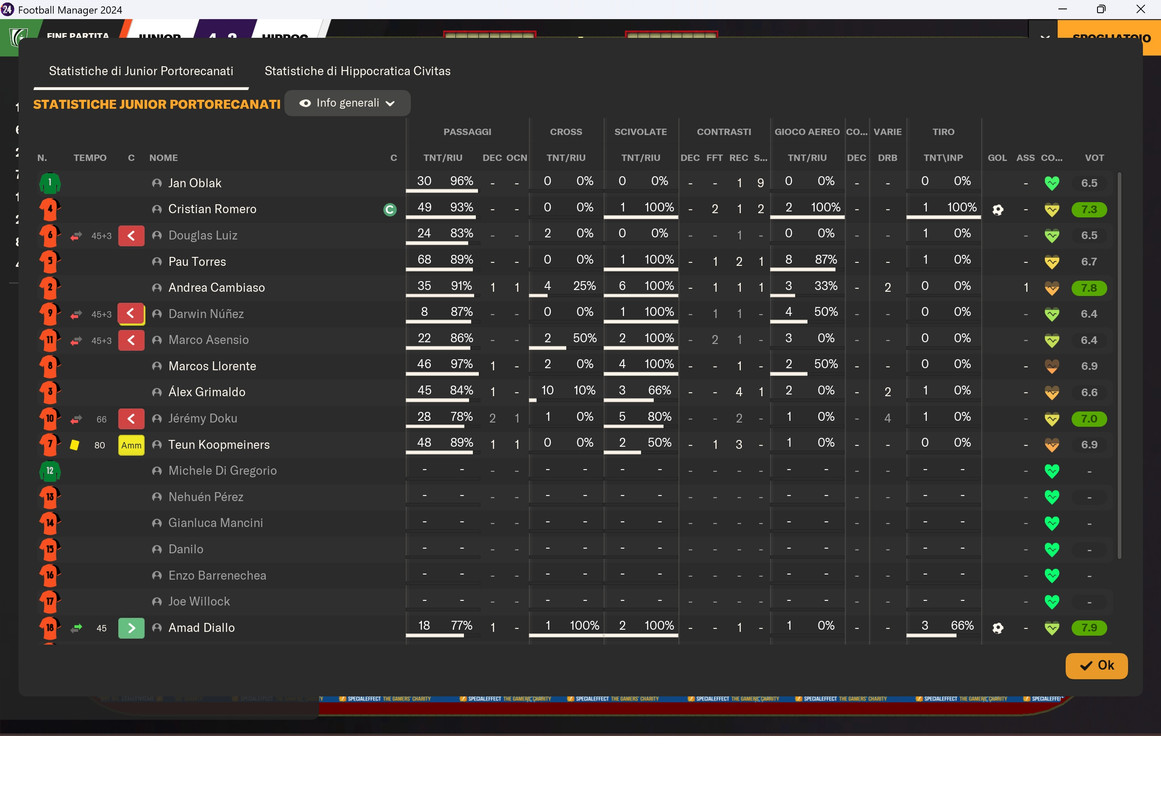Sort by the ASS column header

pos(1026,158)
